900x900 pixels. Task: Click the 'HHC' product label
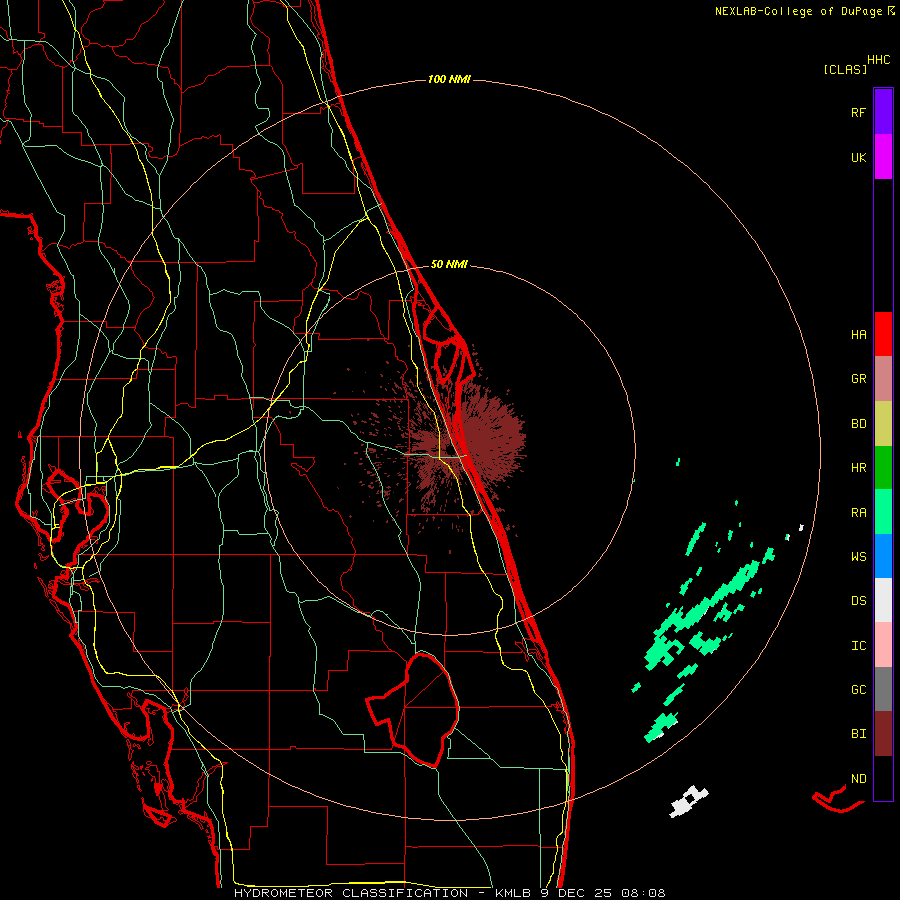click(878, 60)
